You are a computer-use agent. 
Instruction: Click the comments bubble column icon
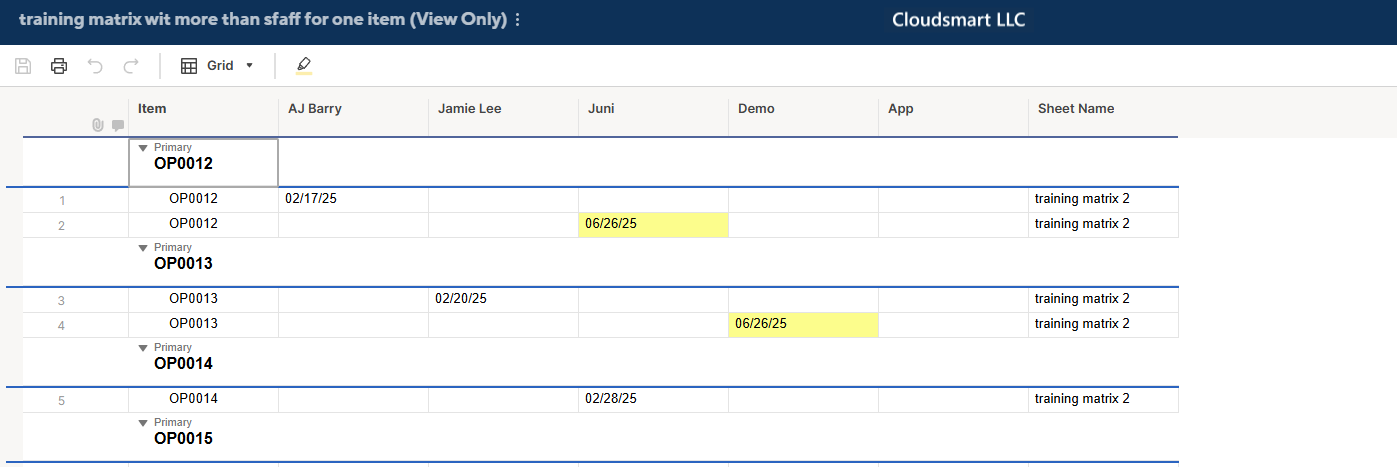[x=118, y=125]
